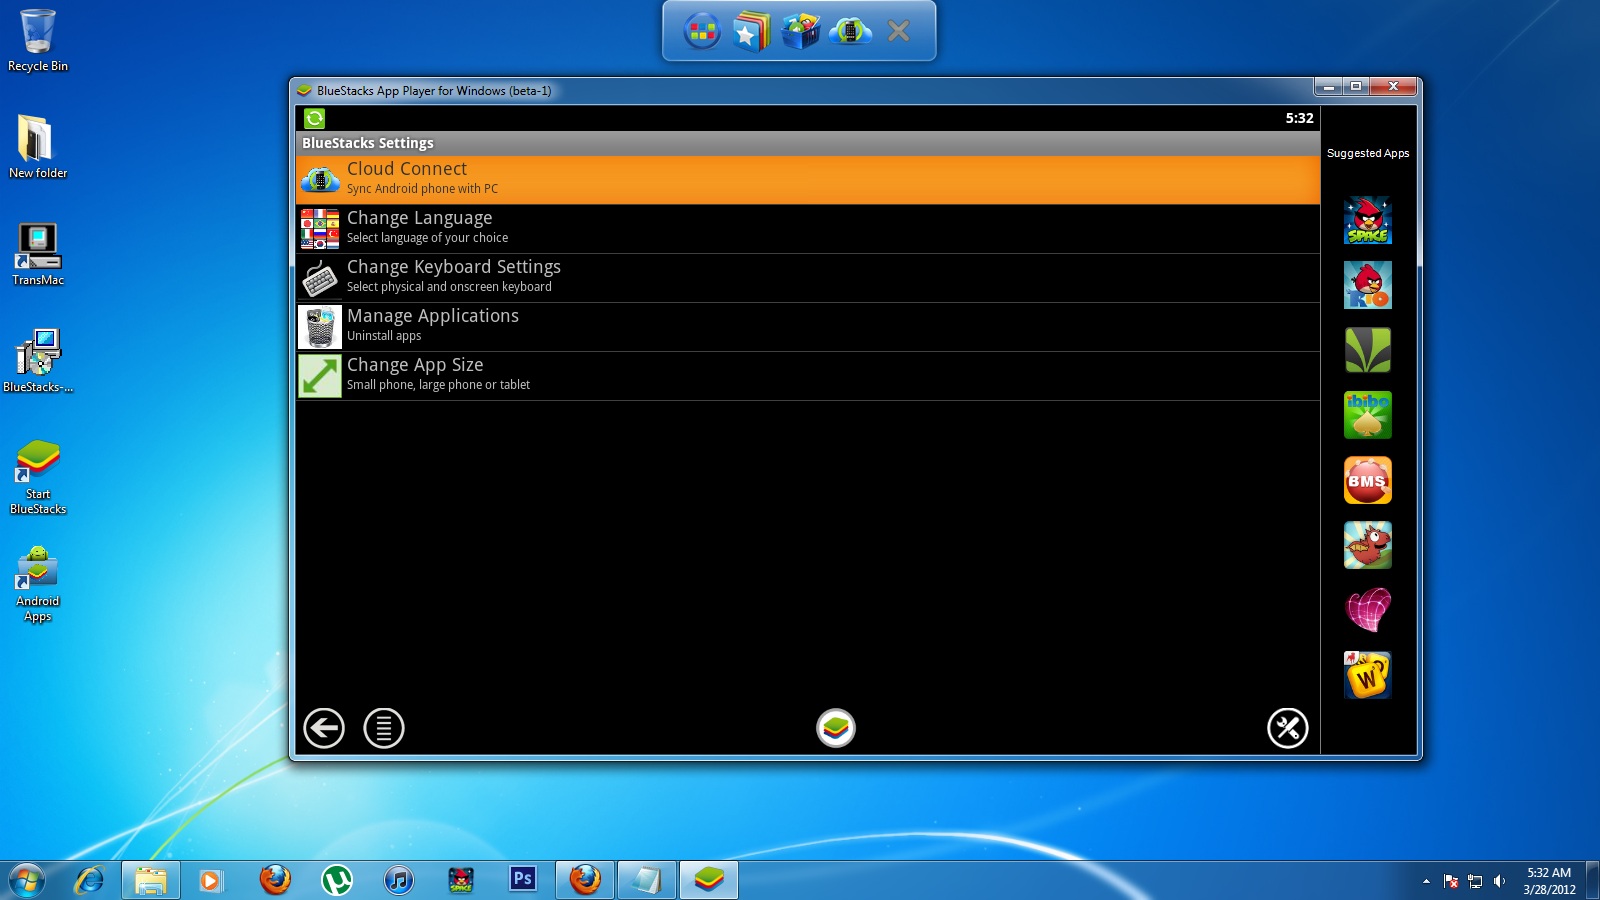
Task: Show hidden system tray icons
Action: (x=1426, y=881)
